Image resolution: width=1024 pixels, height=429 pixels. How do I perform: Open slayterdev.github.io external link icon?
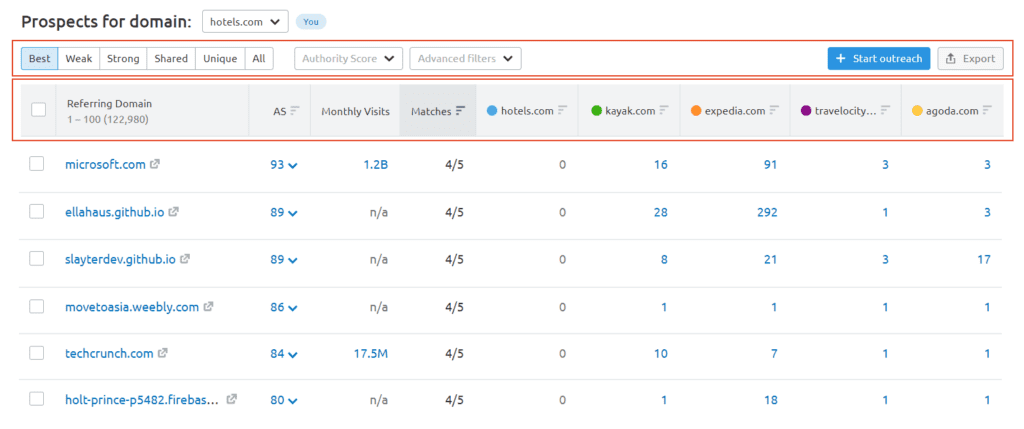pyautogui.click(x=185, y=259)
